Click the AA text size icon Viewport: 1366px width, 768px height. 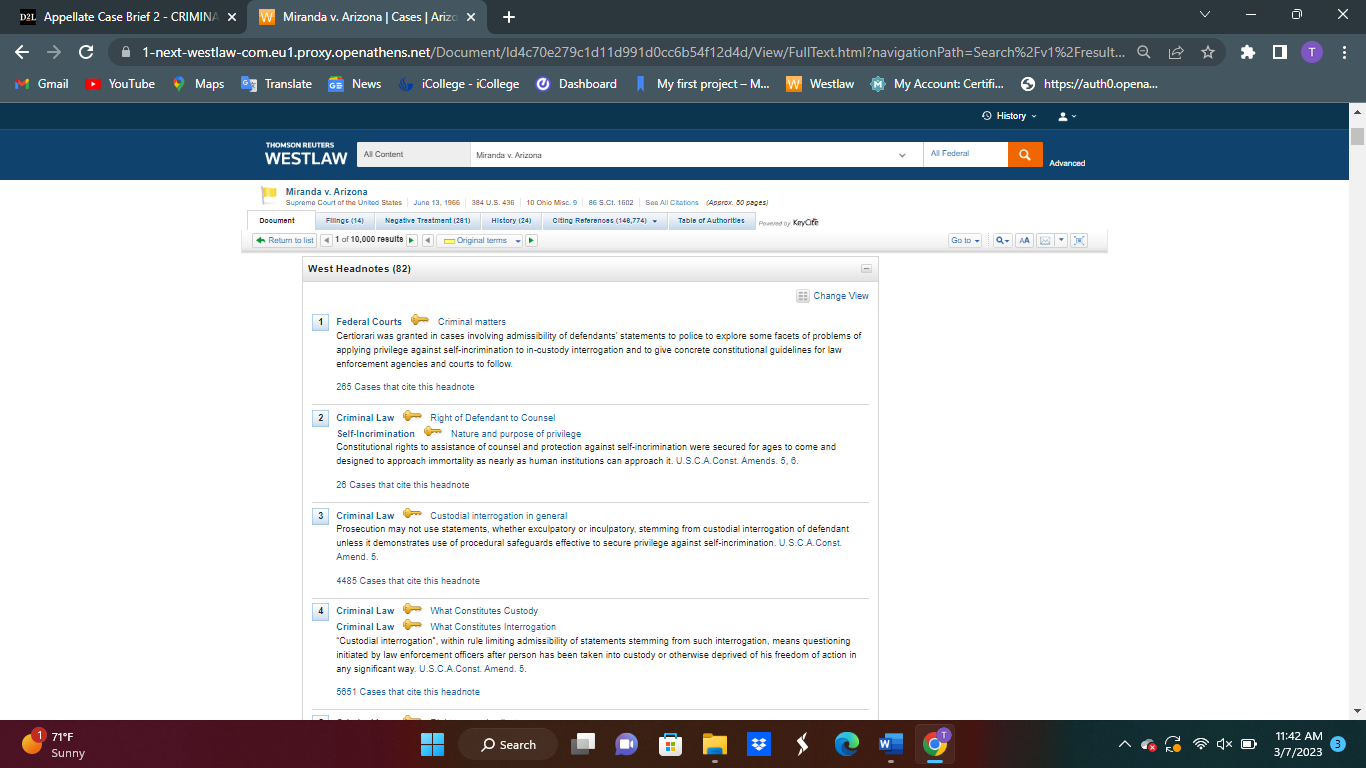click(x=1023, y=240)
